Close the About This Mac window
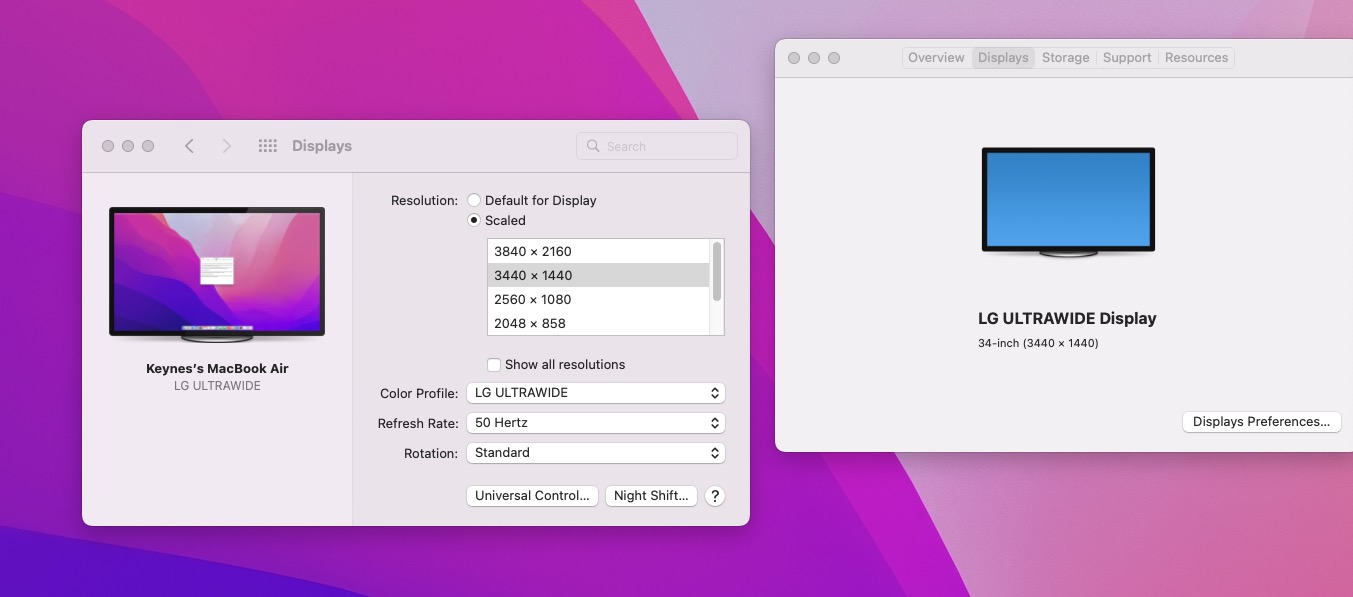This screenshot has width=1353, height=597. click(794, 58)
